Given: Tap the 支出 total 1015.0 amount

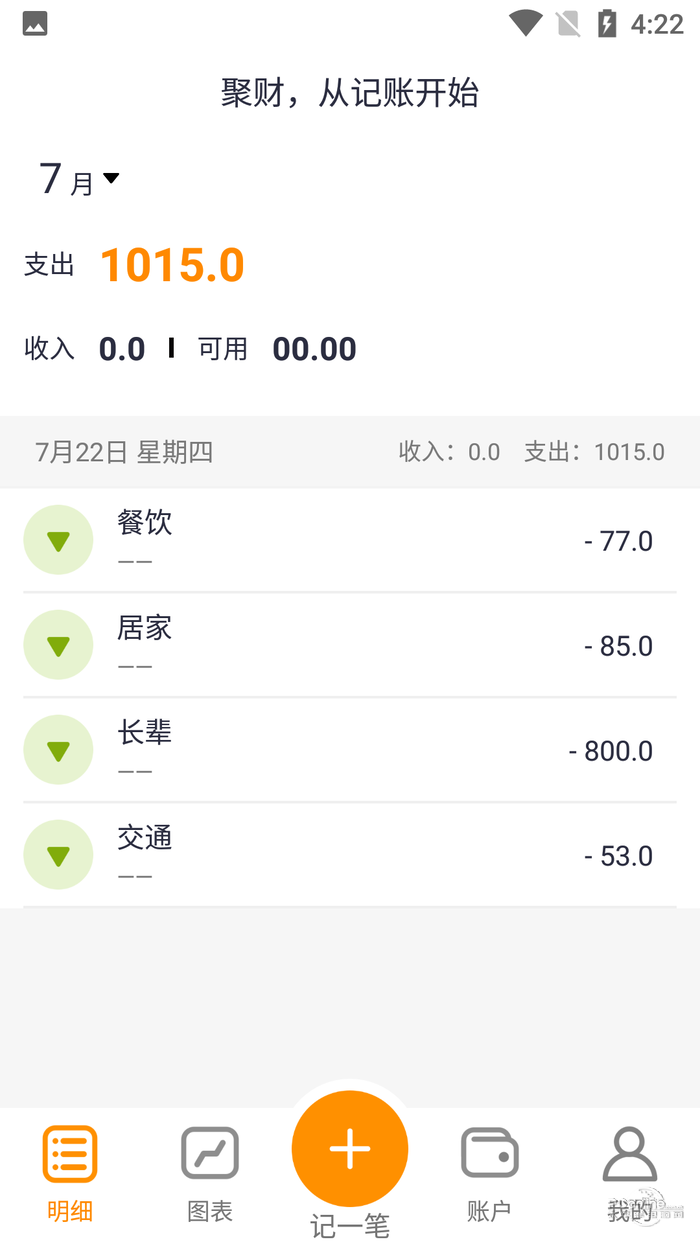Looking at the screenshot, I should coord(172,265).
